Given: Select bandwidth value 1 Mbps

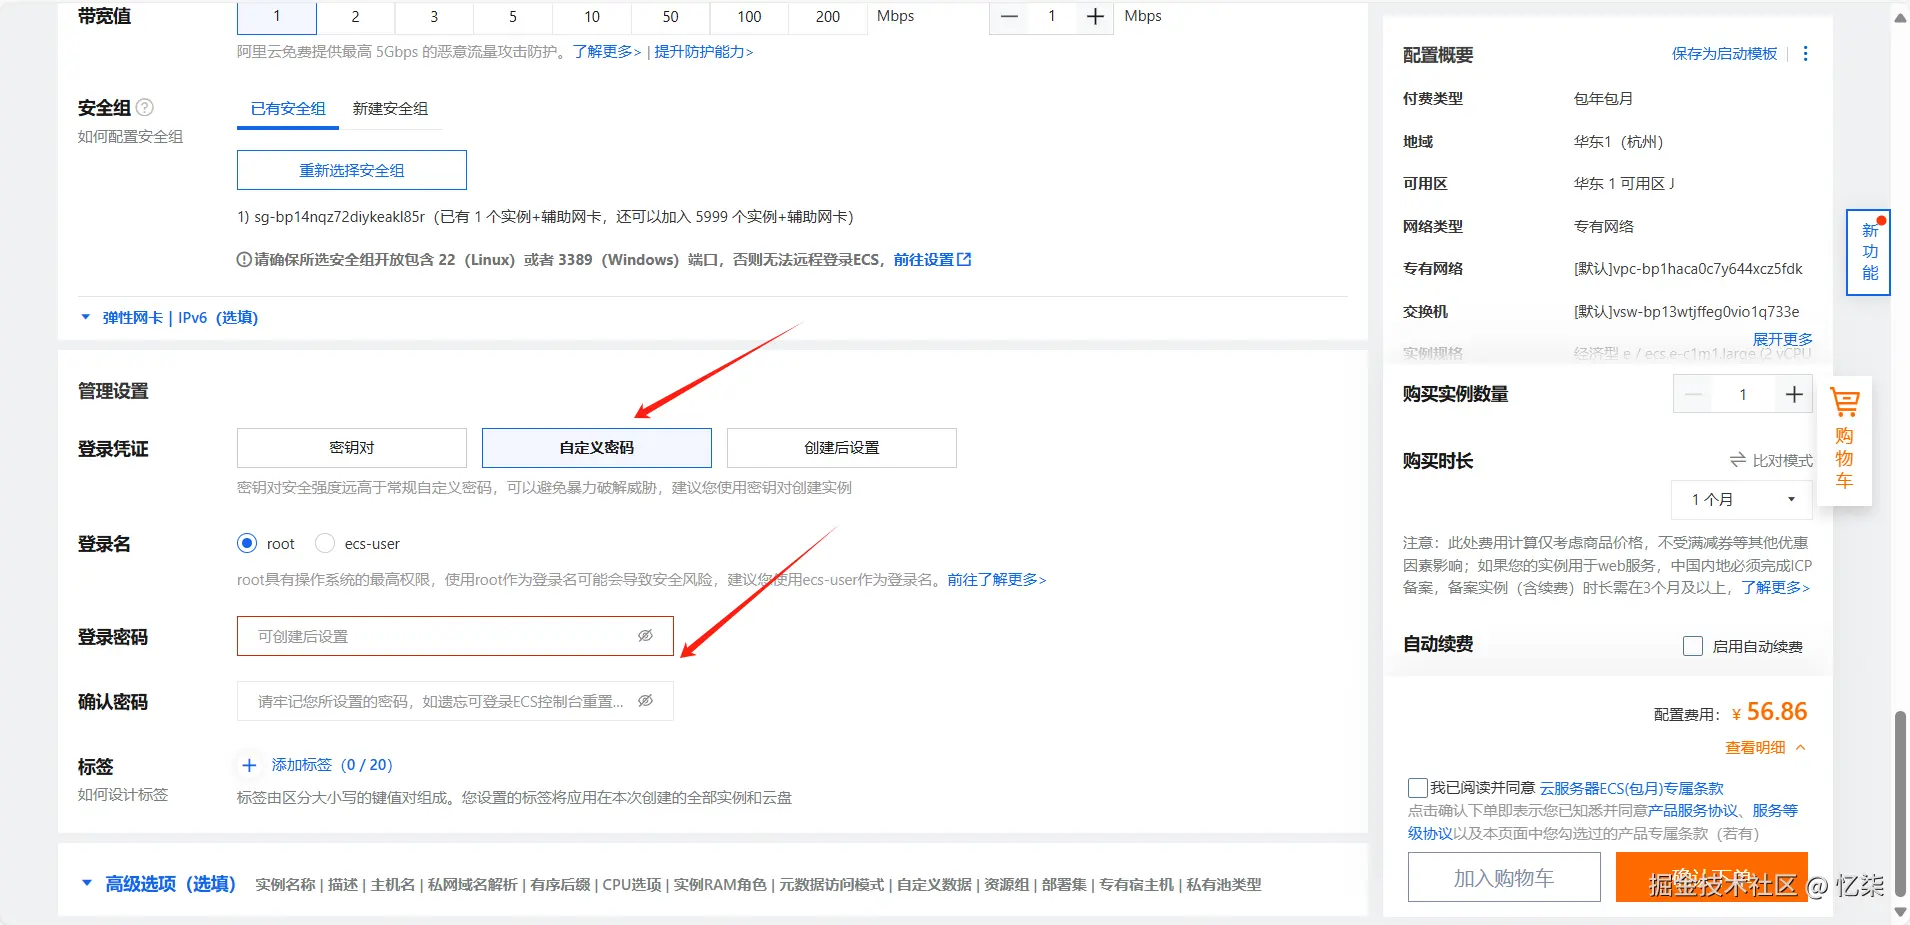Looking at the screenshot, I should [277, 16].
